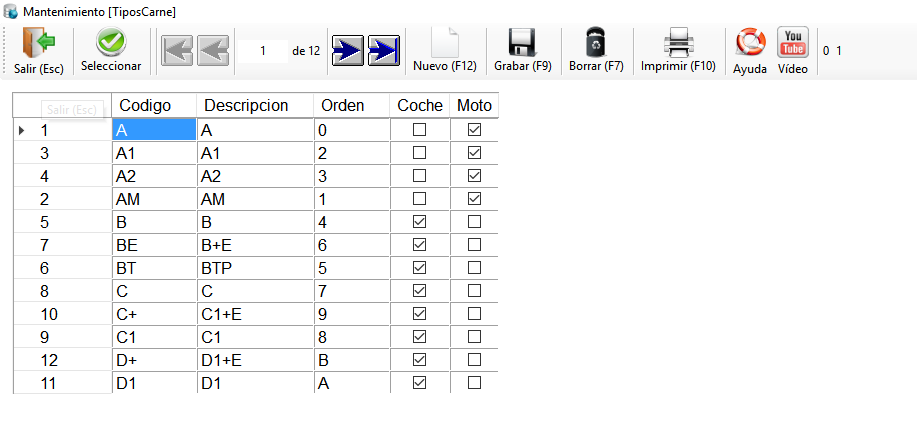917x421 pixels.
Task: Toggle Moto checkbox for row D+
Action: [x=474, y=359]
